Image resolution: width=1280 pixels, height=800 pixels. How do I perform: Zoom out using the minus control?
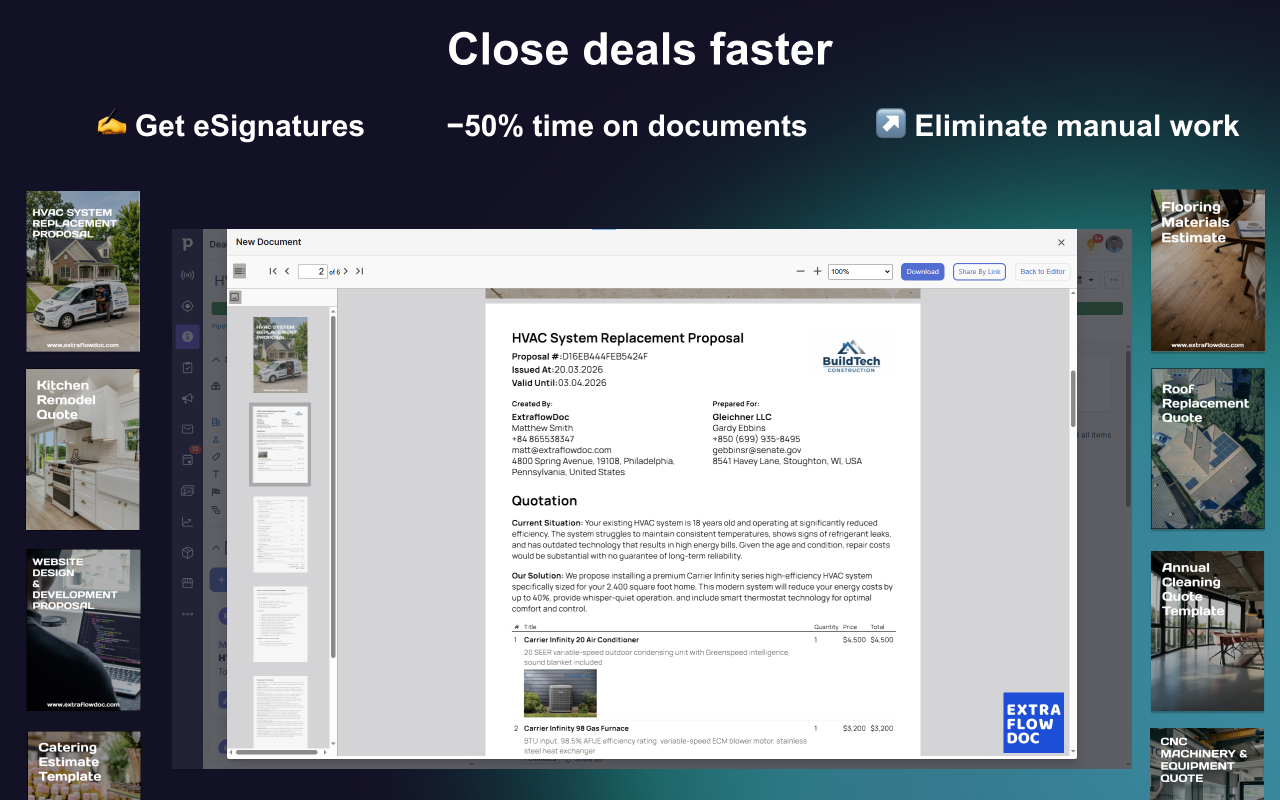tap(800, 271)
